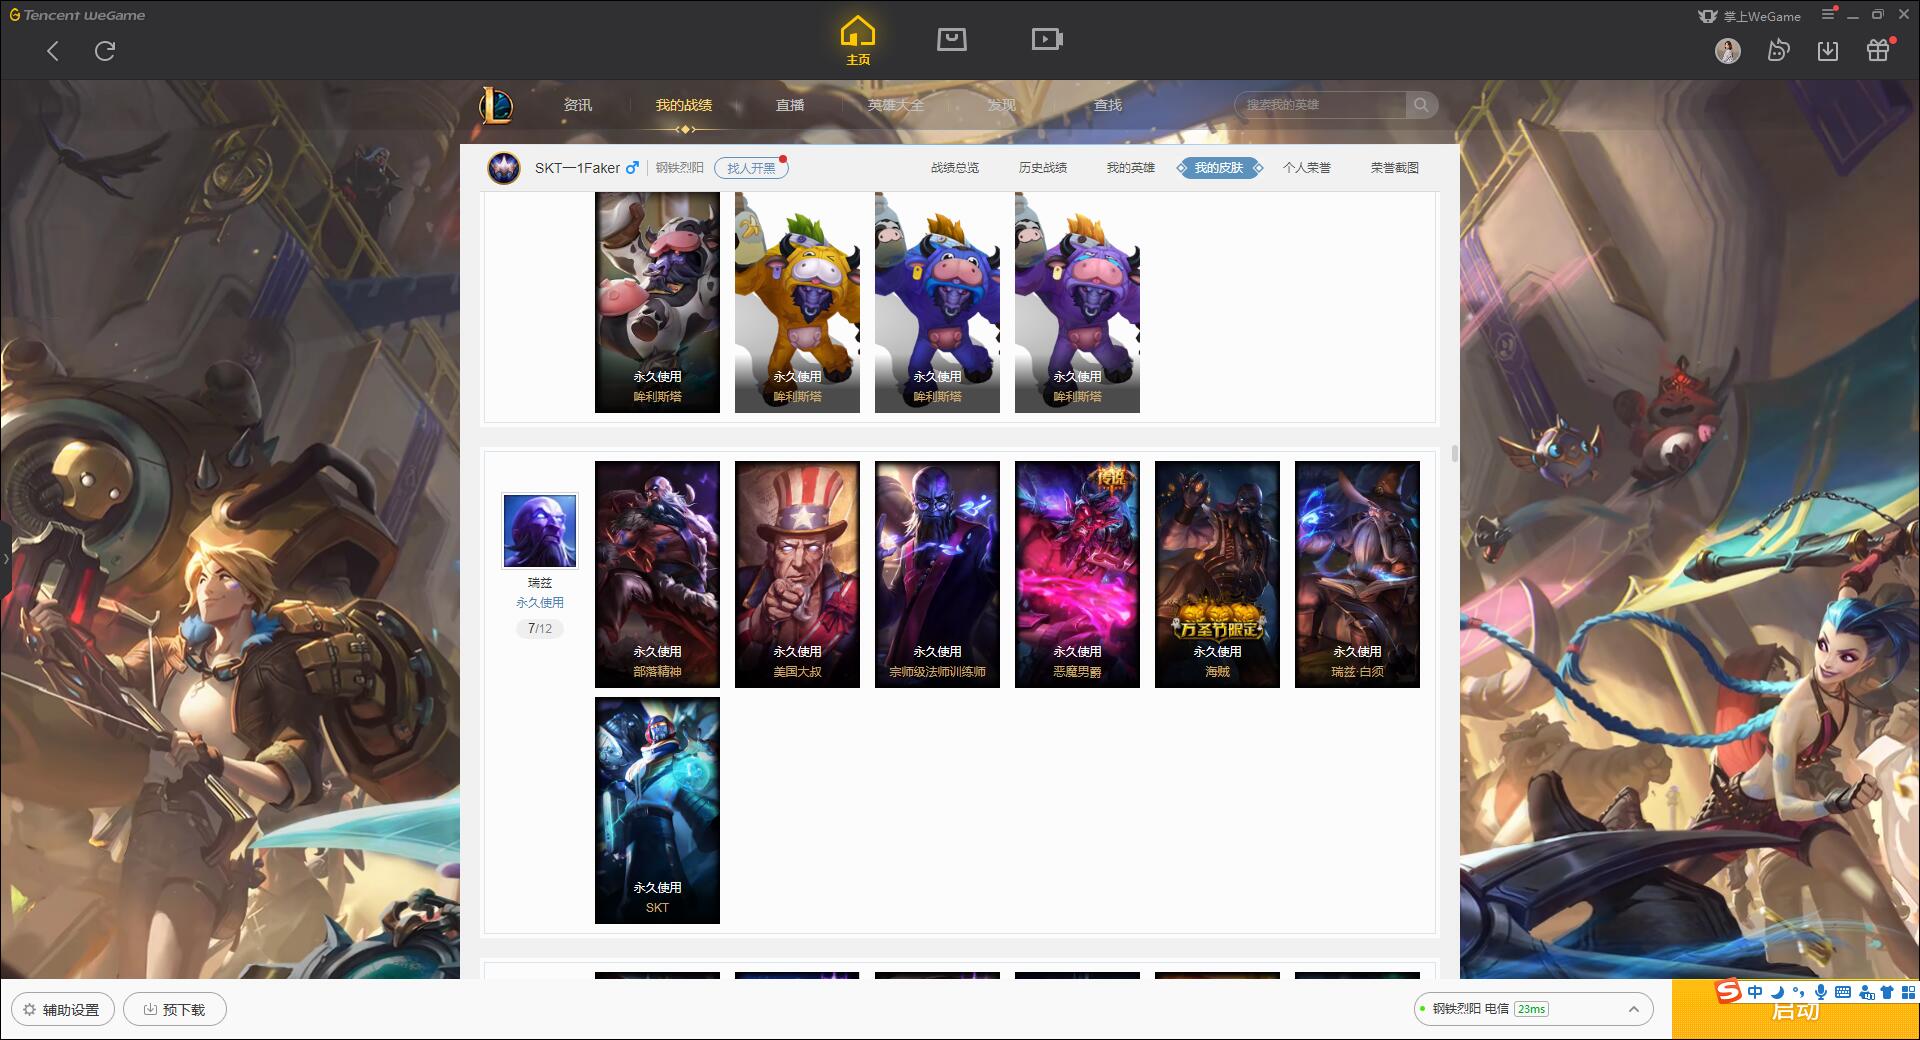
Task: Open the Sogou skin shirt icon
Action: point(1887,992)
